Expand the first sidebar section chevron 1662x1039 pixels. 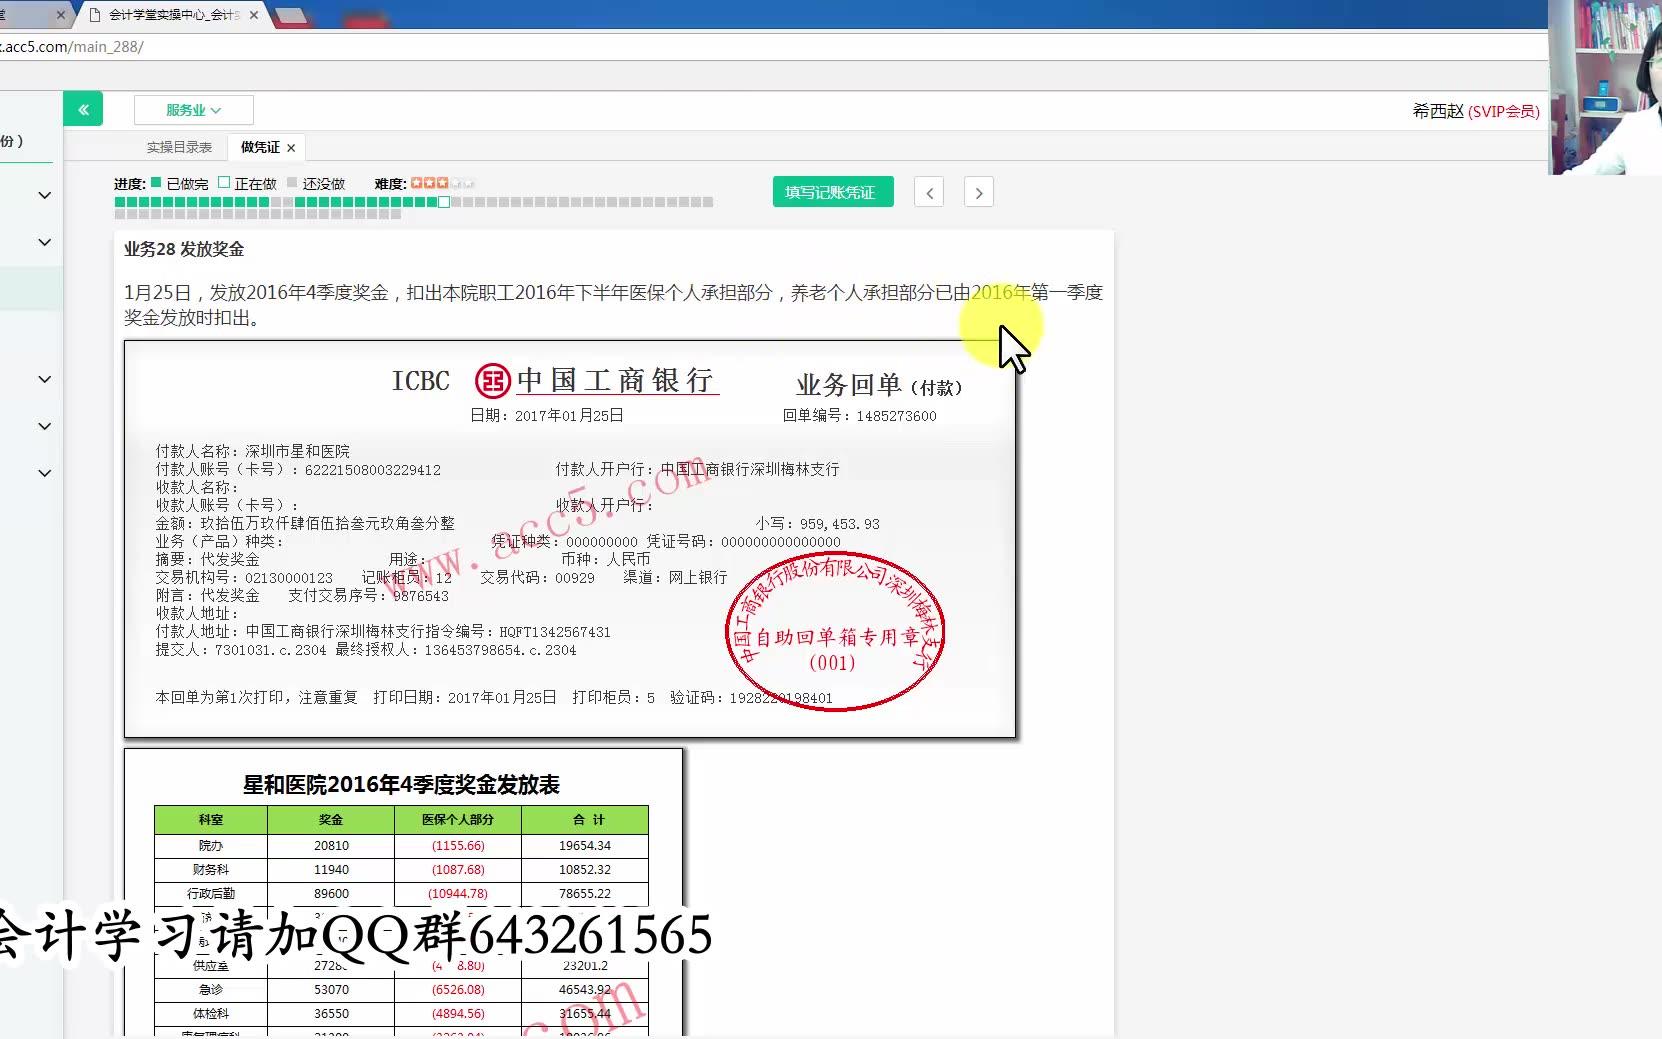[x=44, y=195]
